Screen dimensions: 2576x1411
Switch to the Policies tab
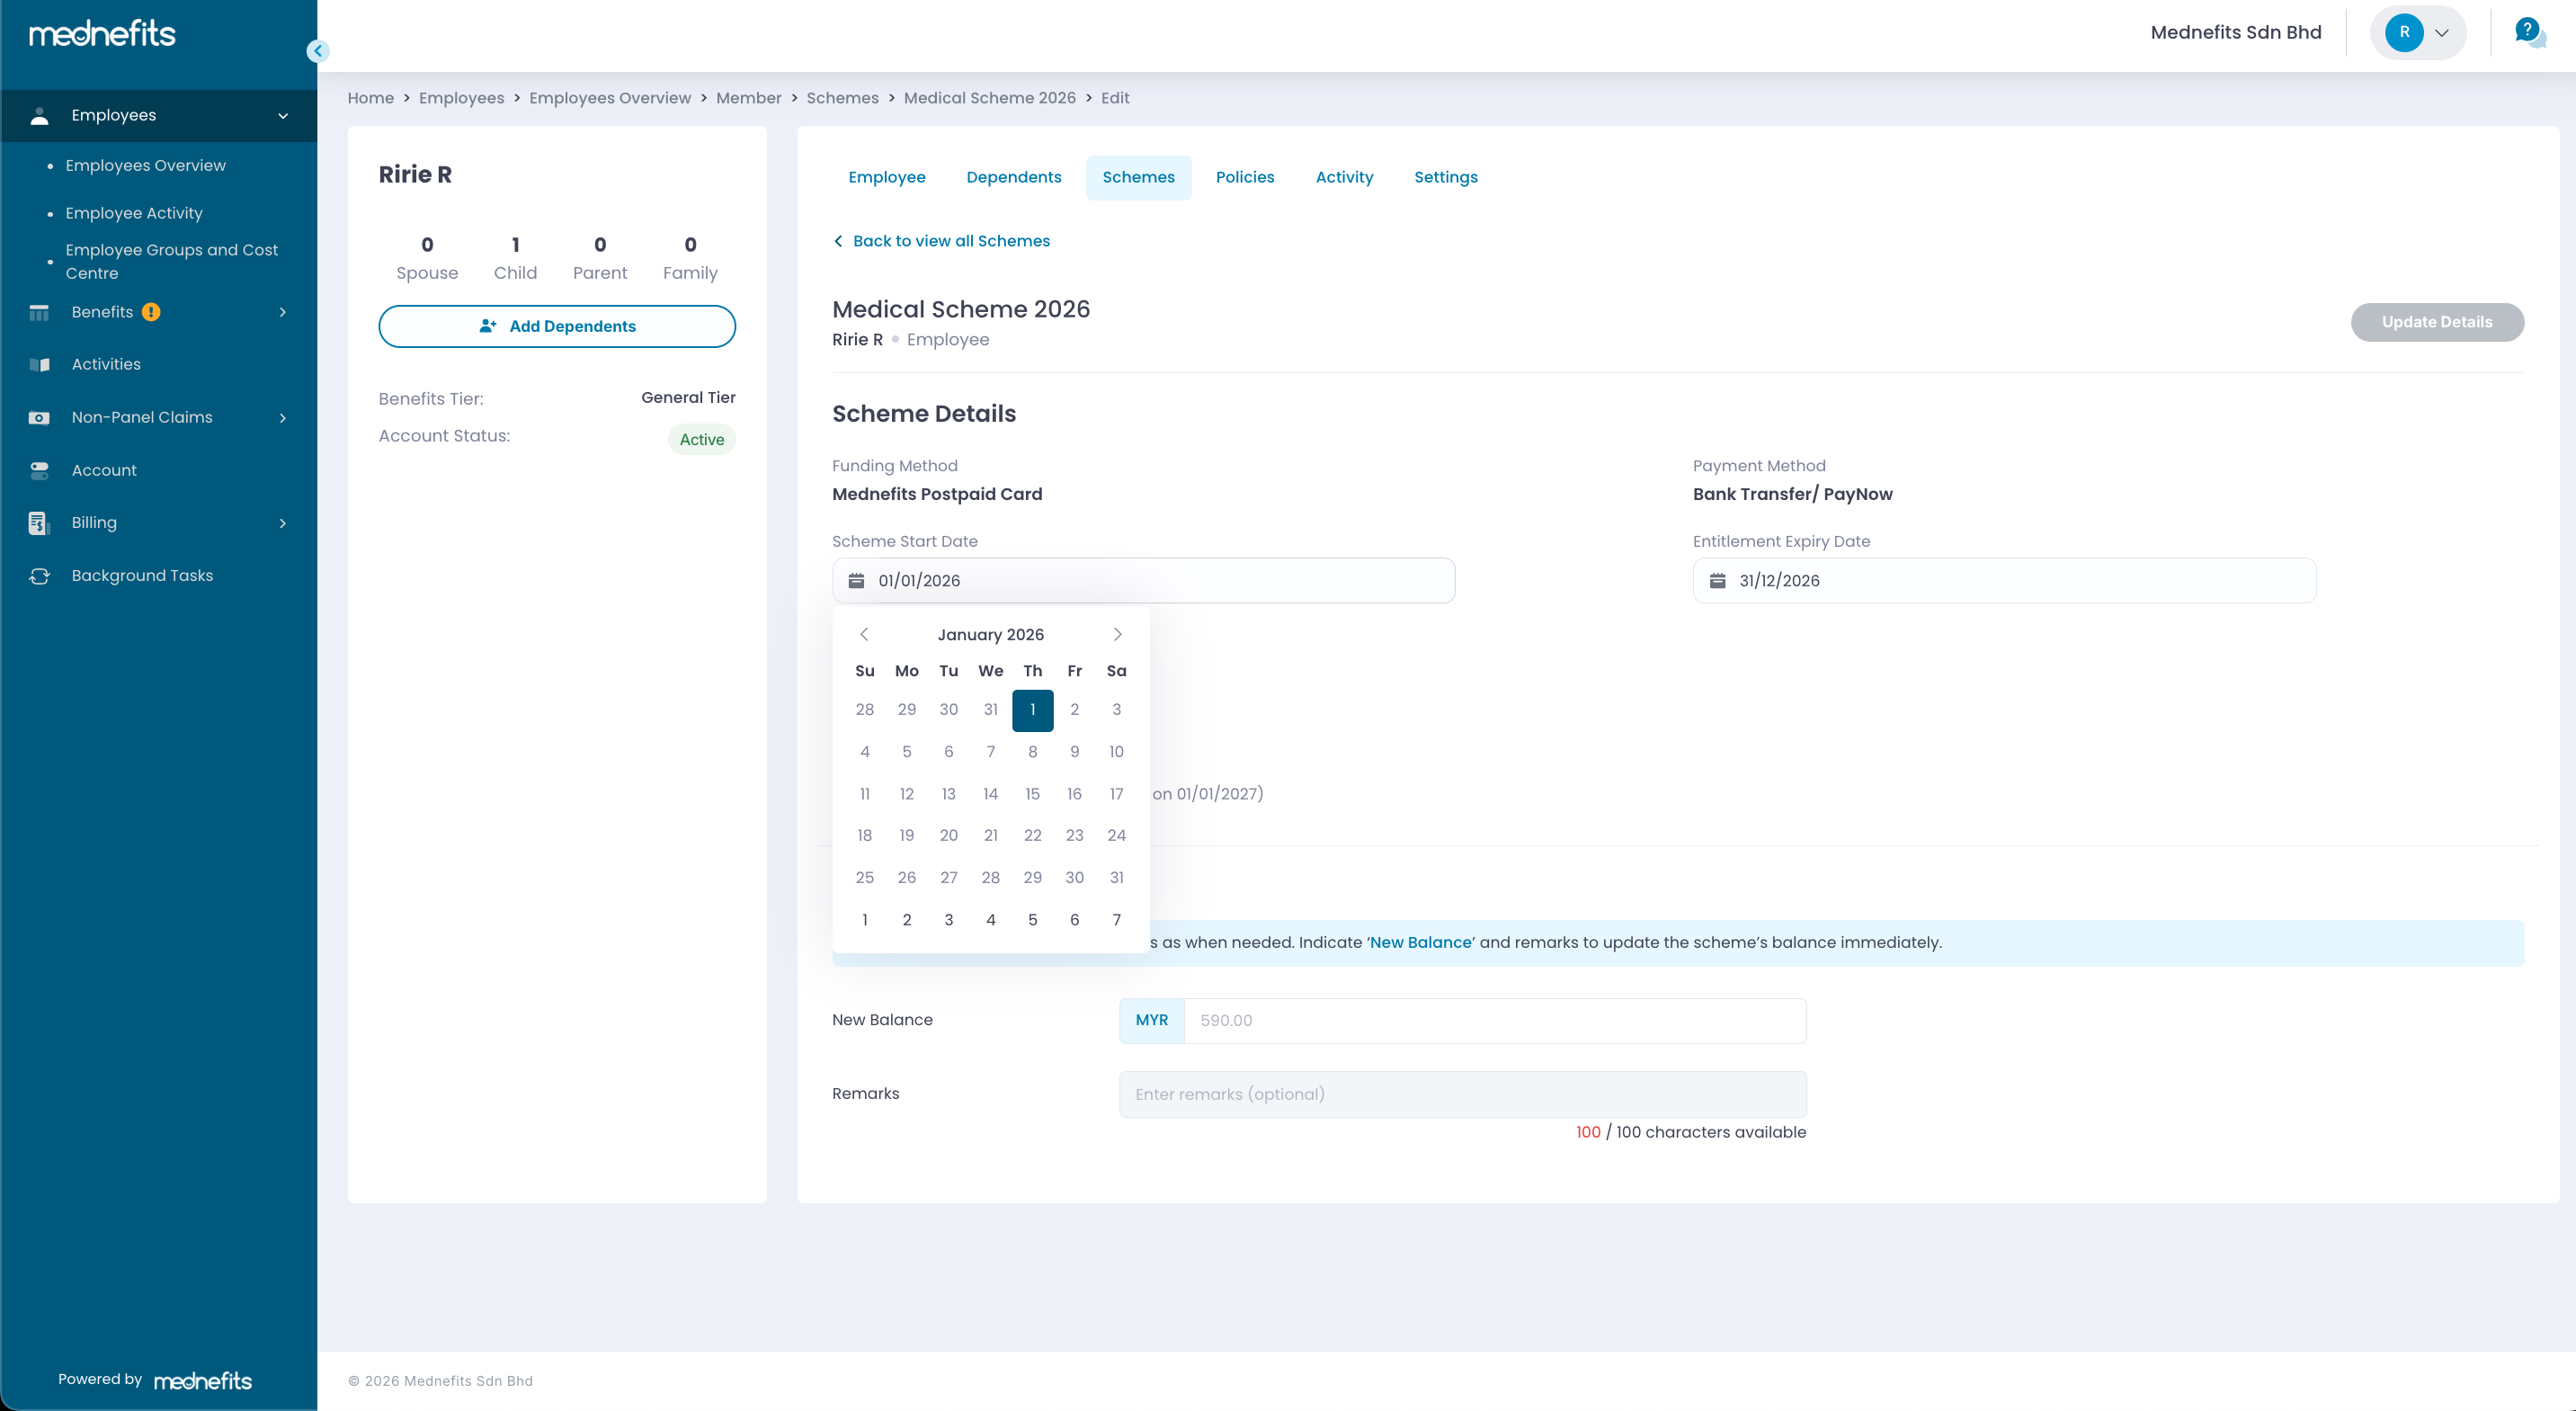coord(1244,177)
